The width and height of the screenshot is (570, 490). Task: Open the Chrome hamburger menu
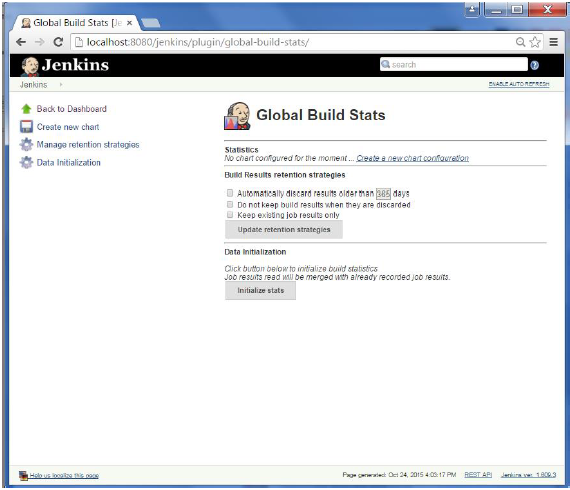[x=554, y=42]
